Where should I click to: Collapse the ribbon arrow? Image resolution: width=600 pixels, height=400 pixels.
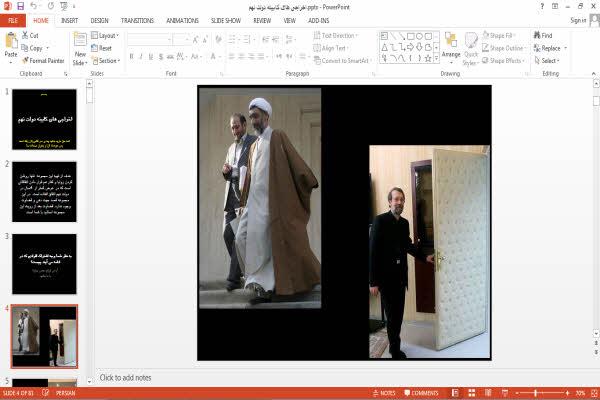pyautogui.click(x=593, y=73)
